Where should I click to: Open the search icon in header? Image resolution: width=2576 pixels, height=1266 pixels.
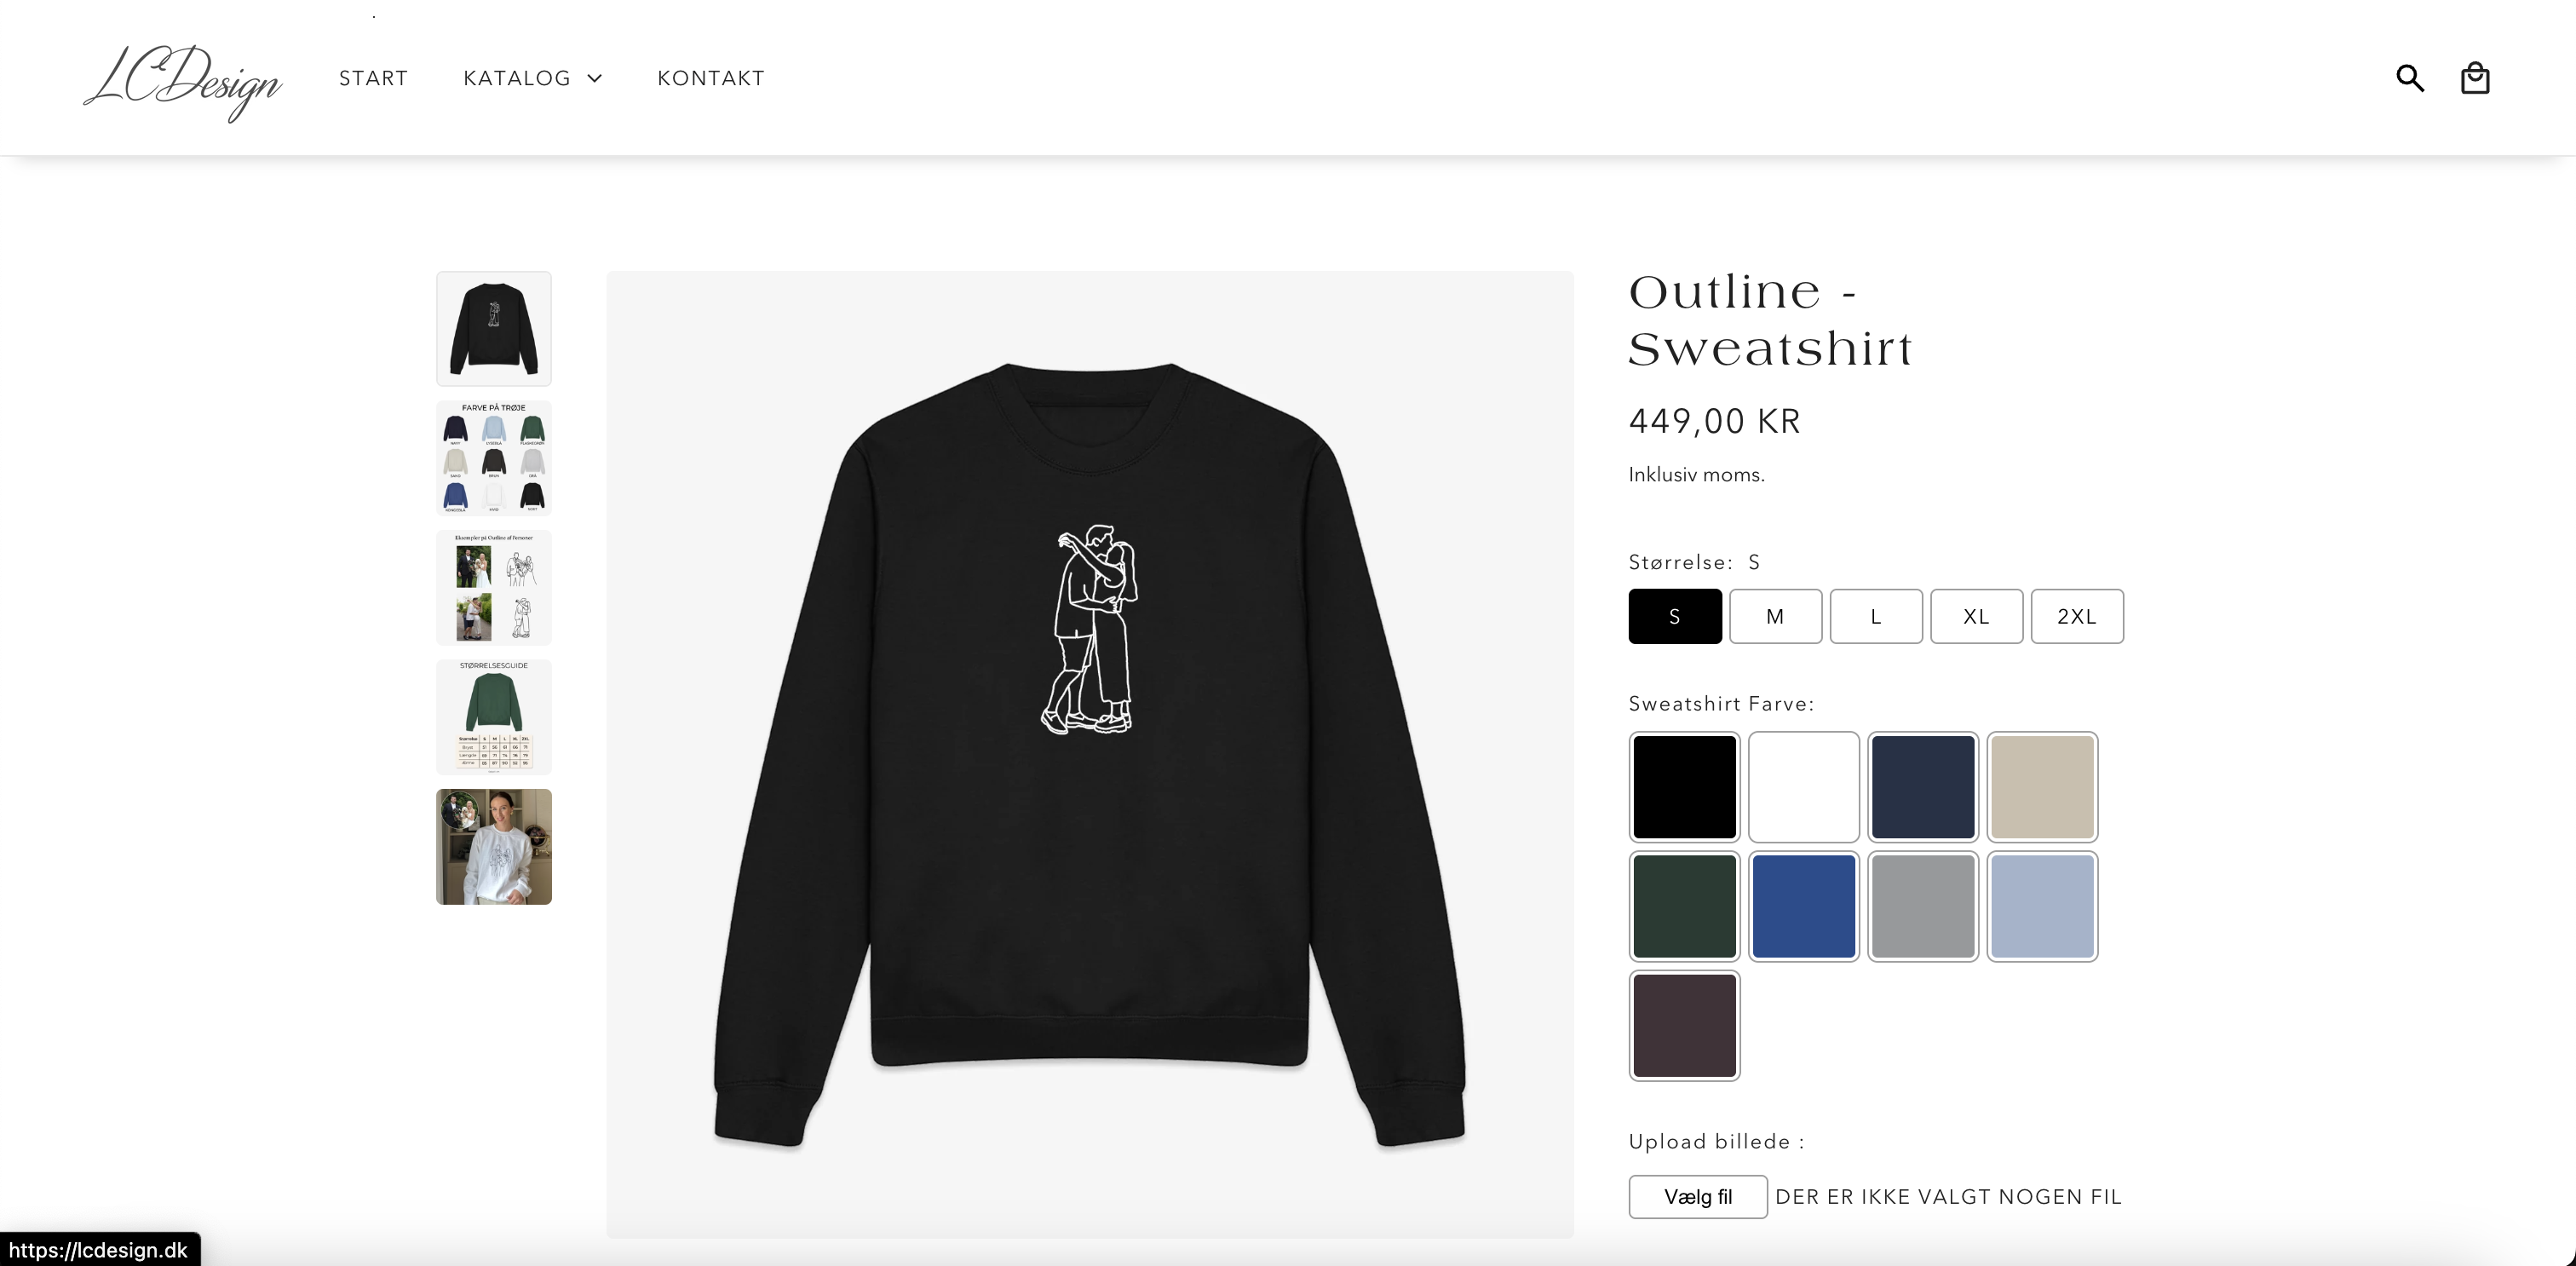click(2410, 78)
